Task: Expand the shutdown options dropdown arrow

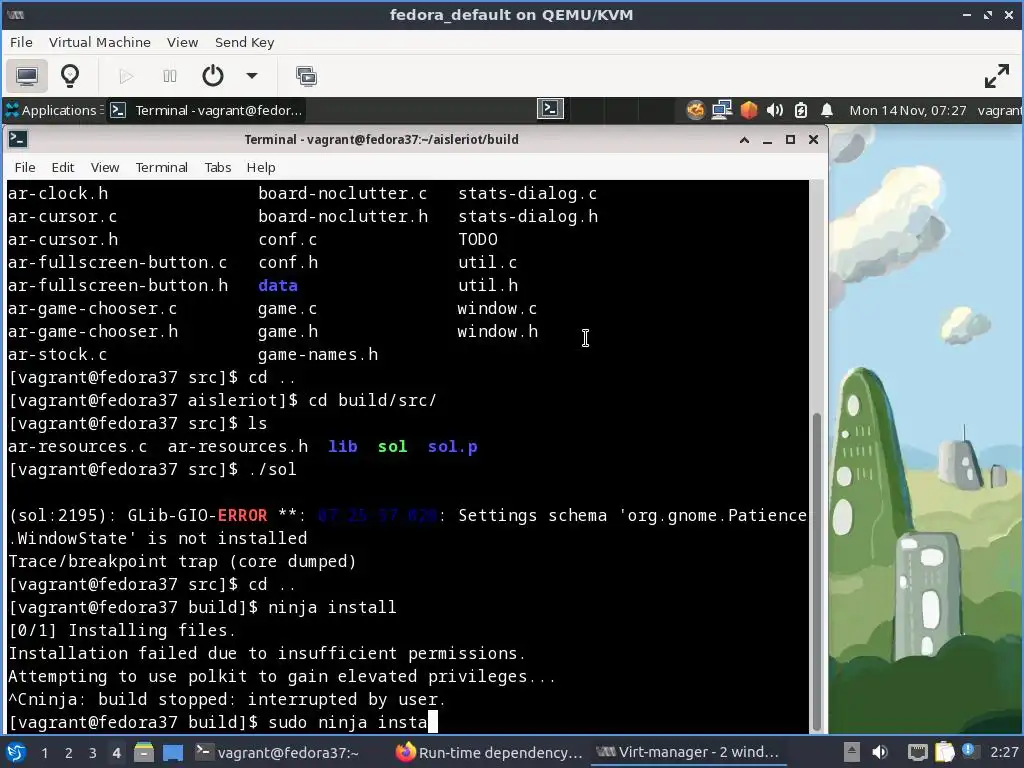Action: coord(251,76)
